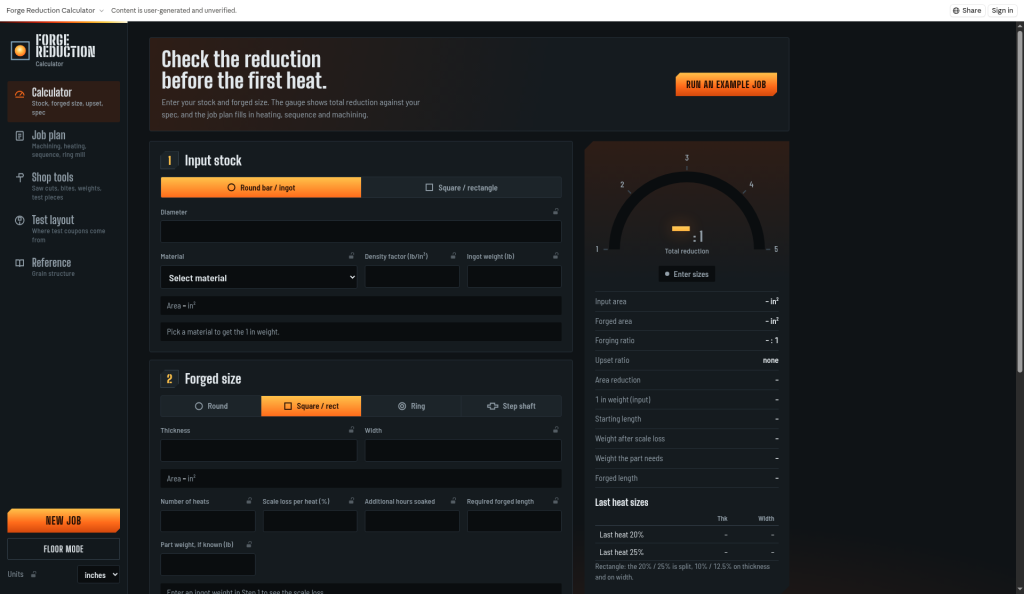Click the Last heat 20% row
1024x594 pixels.
coord(686,535)
